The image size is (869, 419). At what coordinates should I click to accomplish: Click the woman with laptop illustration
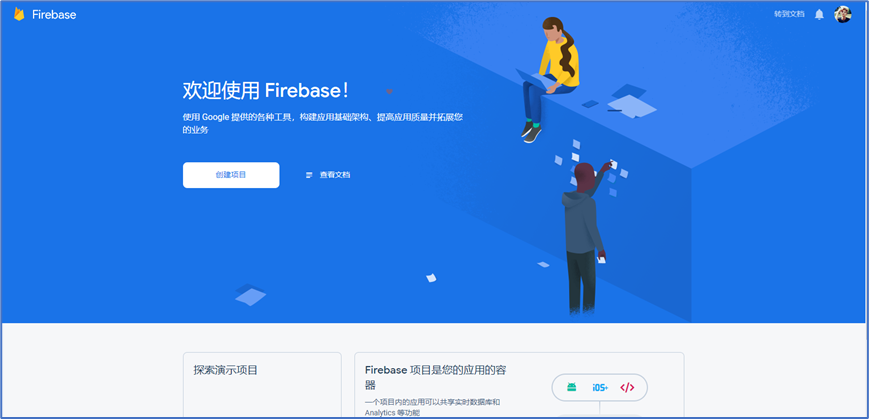[549, 79]
